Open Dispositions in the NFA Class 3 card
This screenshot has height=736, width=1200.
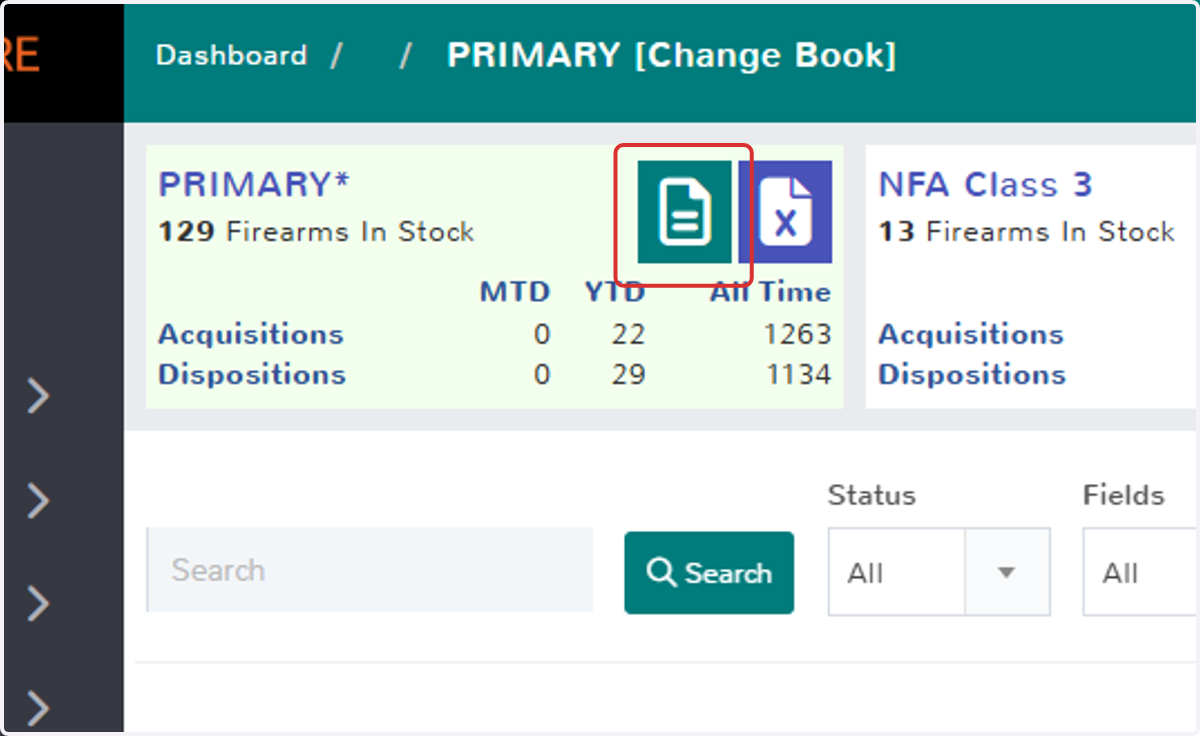point(972,375)
